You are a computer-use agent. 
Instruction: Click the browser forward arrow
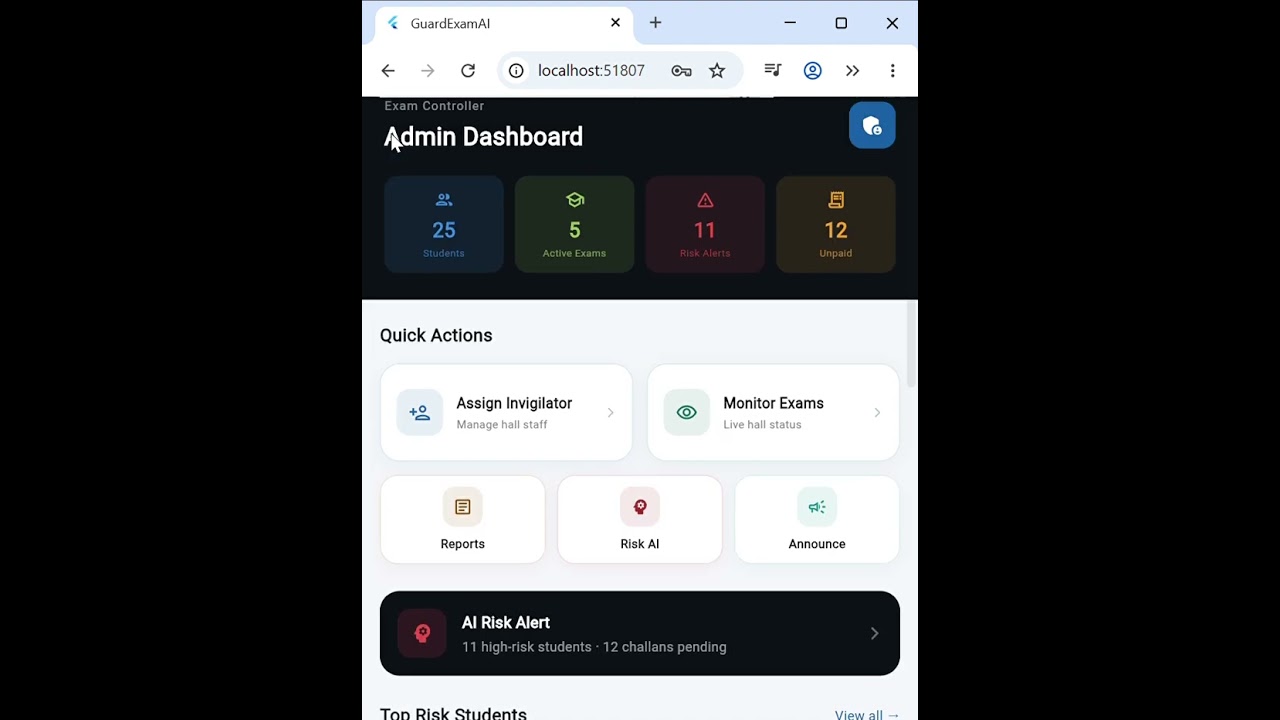point(428,70)
